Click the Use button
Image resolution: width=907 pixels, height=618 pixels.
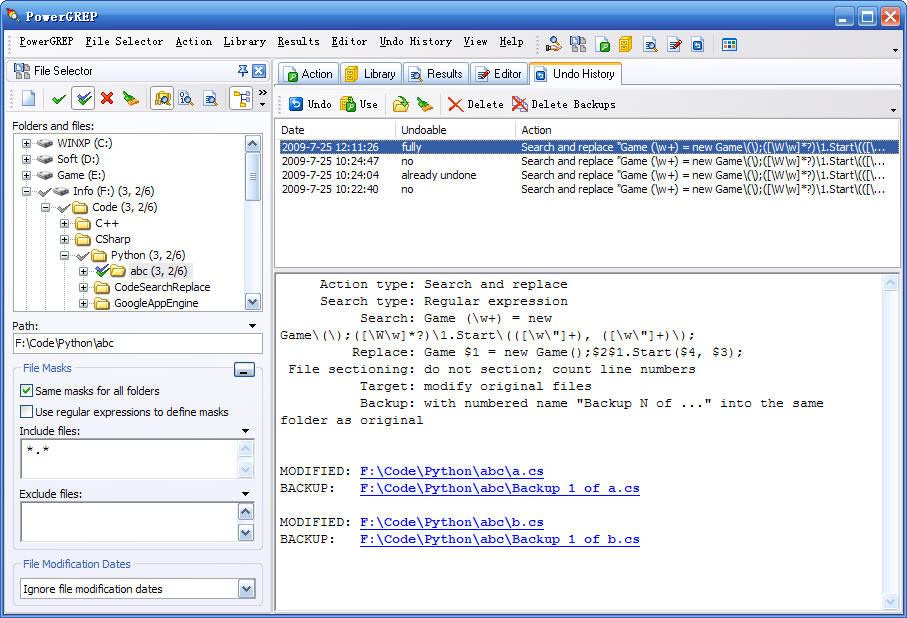[359, 104]
